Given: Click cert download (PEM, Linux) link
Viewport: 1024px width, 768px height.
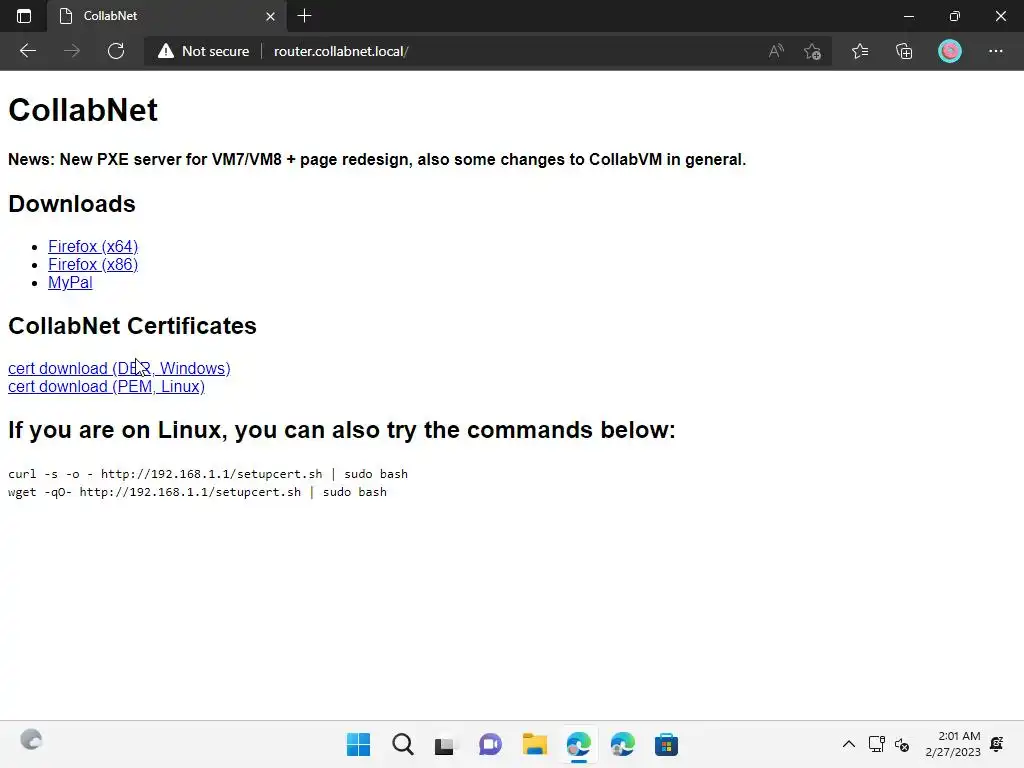Looking at the screenshot, I should (106, 387).
